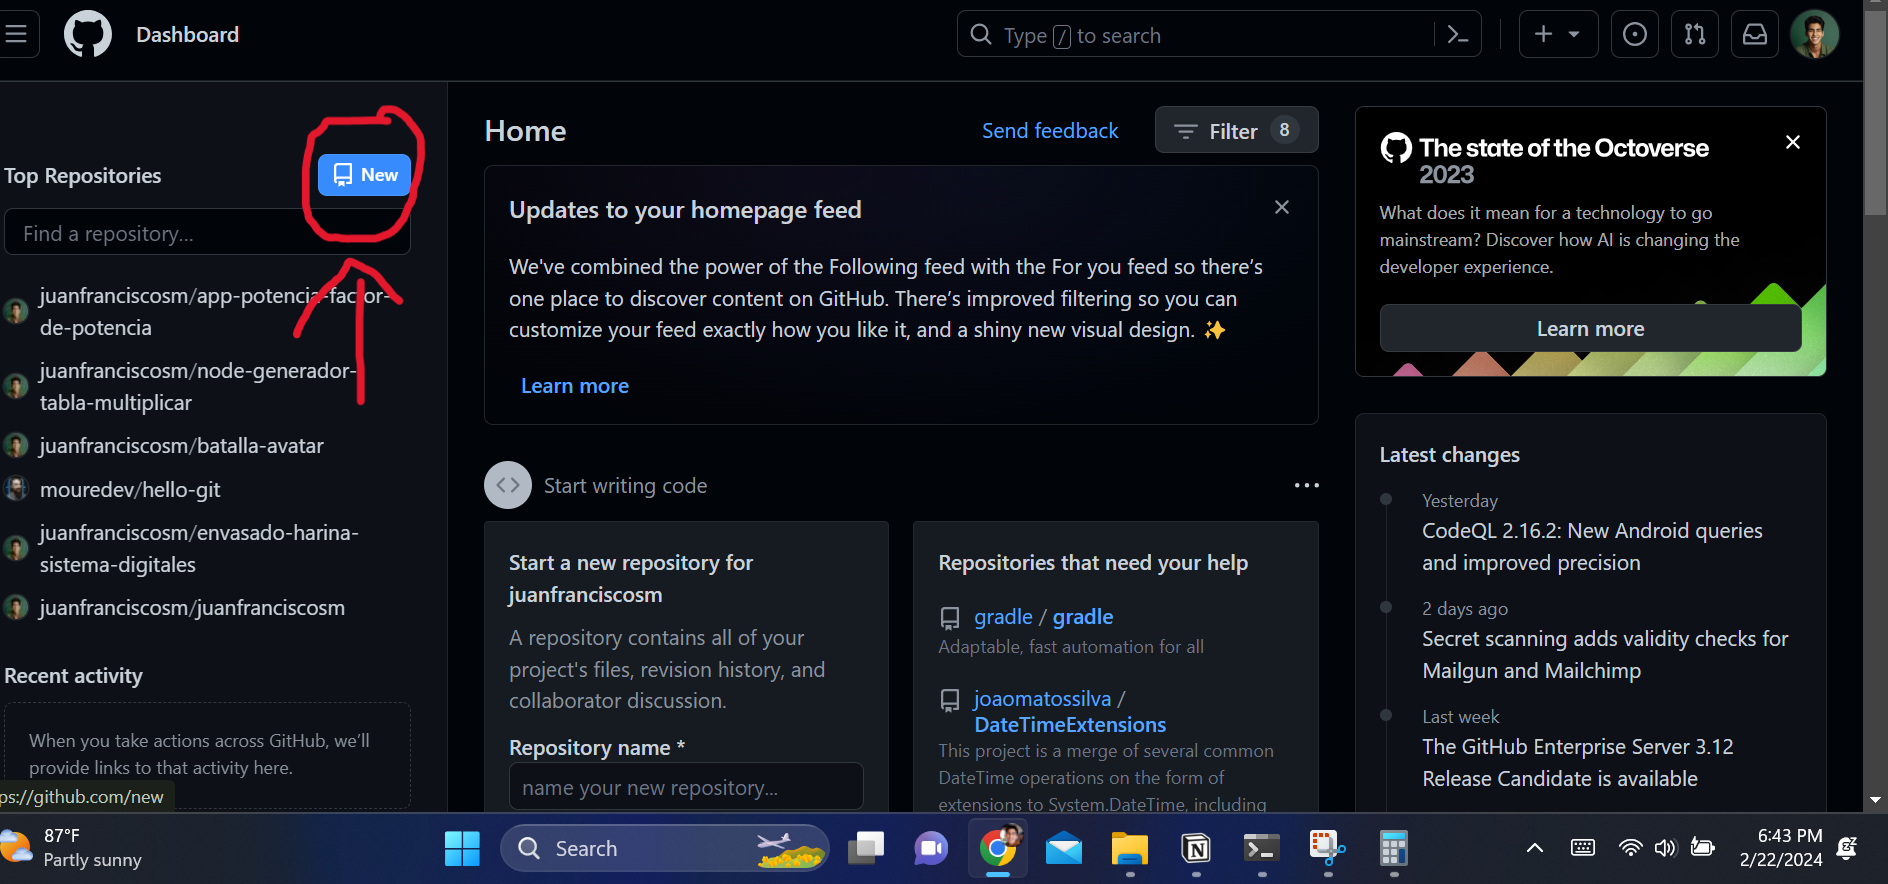Click the Start writing code icon
Image resolution: width=1888 pixels, height=884 pixels.
tap(508, 485)
